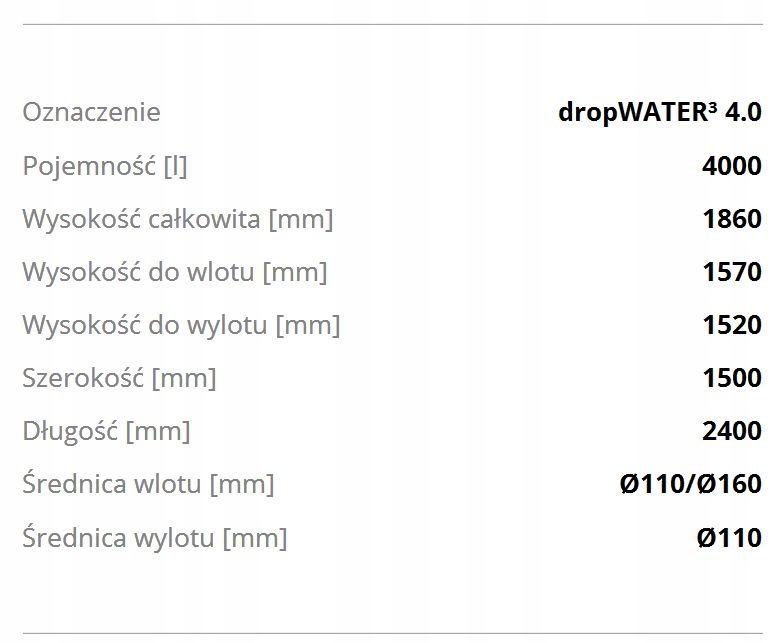Click the "Wysokość całkowita [mm]" label
Screen dimensions: 783x643
point(177,218)
